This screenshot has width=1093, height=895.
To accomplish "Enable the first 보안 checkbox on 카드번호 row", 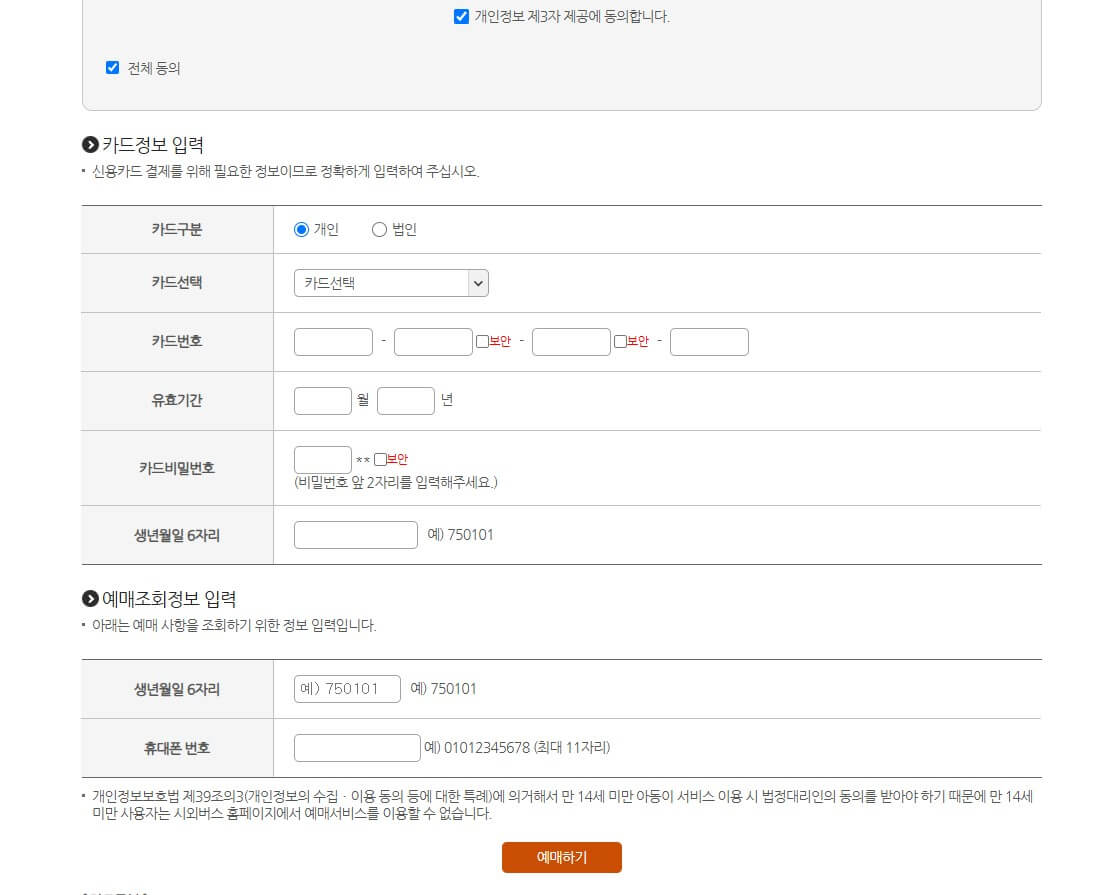I will tap(480, 341).
